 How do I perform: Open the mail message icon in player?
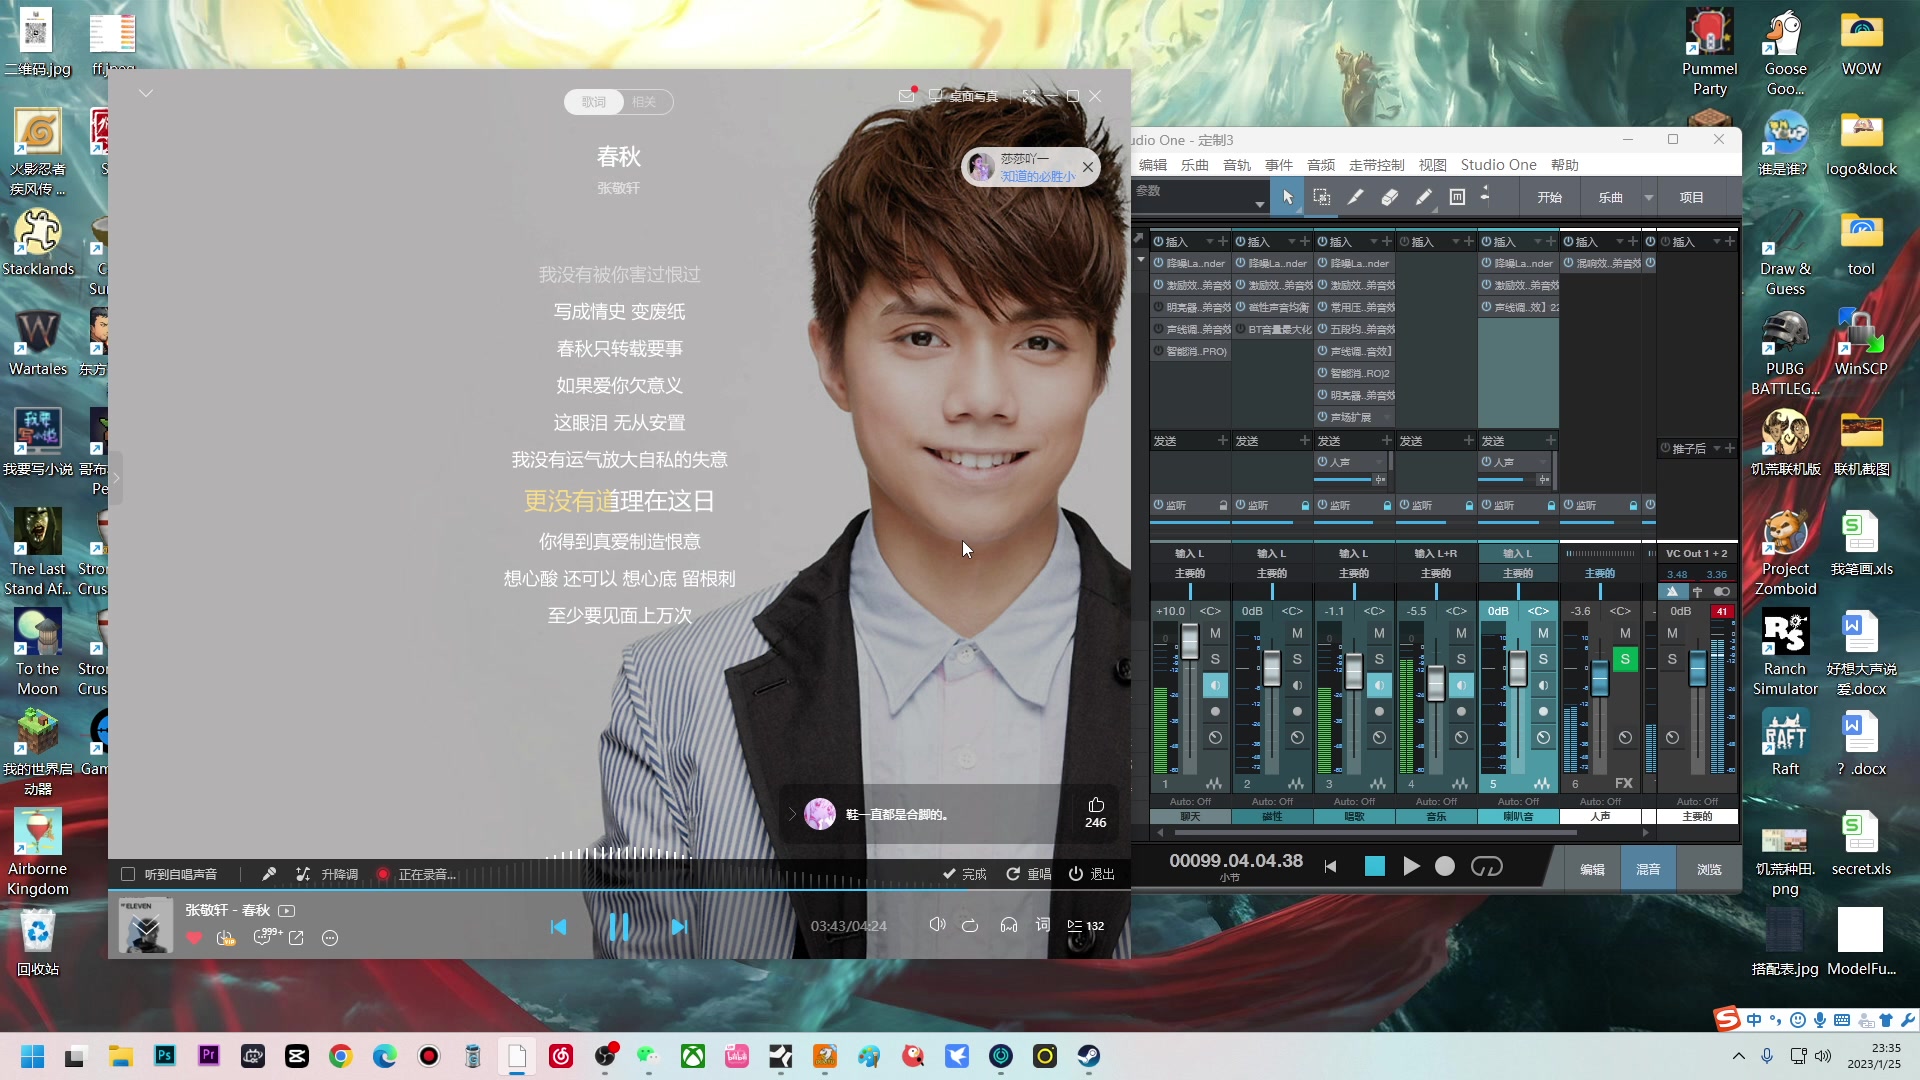(907, 95)
